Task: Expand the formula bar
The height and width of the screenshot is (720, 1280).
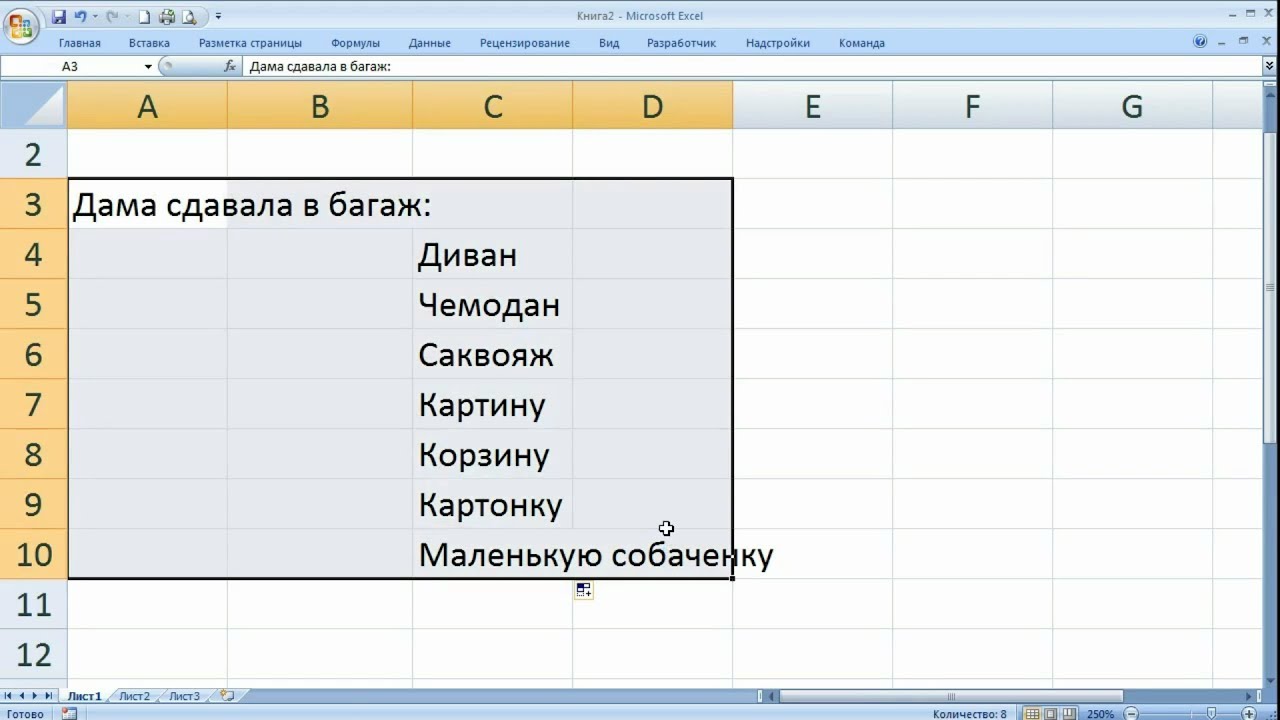Action: click(1270, 67)
